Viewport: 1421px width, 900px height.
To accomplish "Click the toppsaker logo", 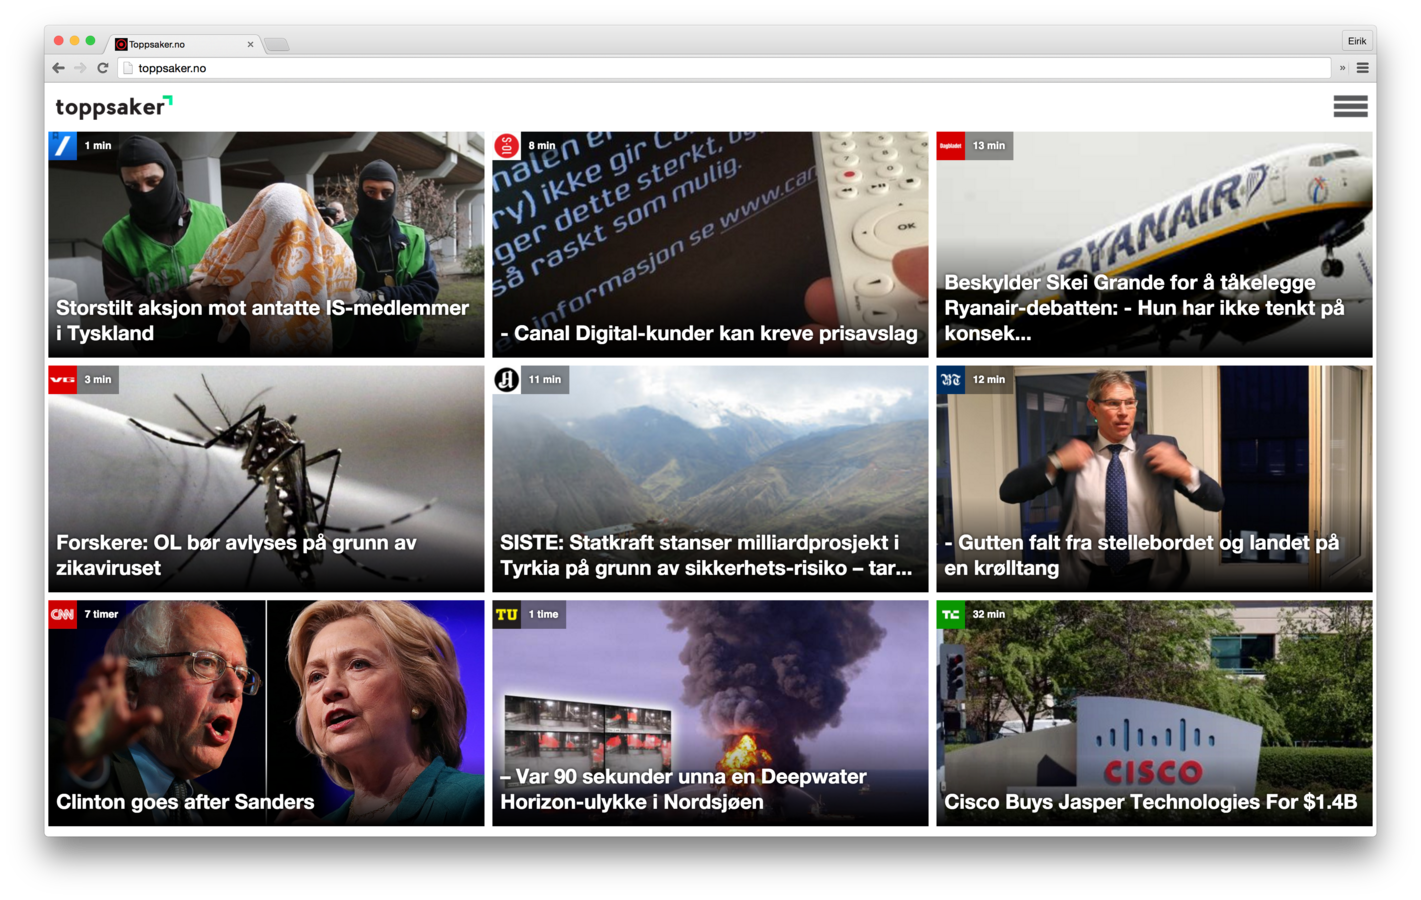I will coord(114,106).
